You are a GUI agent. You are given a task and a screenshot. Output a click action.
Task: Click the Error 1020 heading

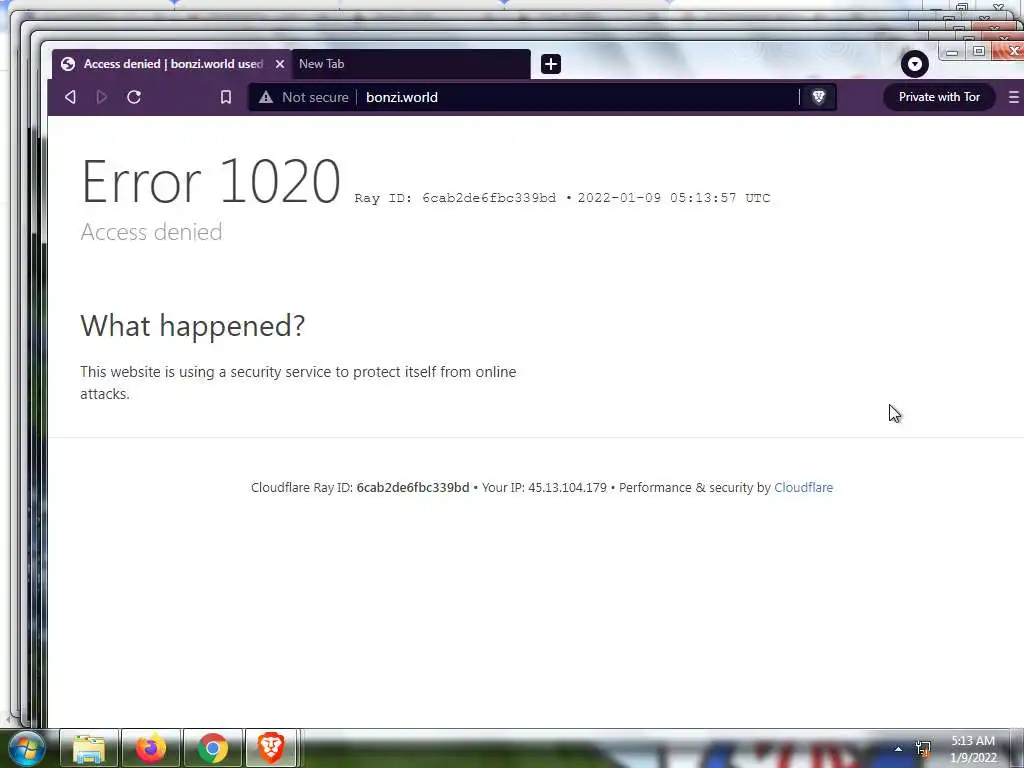[x=210, y=182]
